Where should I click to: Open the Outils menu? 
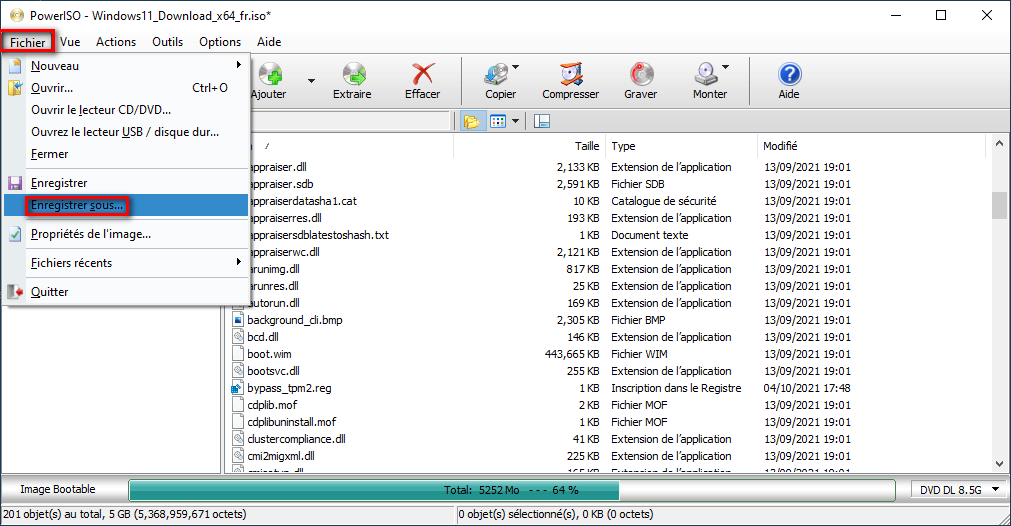pyautogui.click(x=167, y=42)
